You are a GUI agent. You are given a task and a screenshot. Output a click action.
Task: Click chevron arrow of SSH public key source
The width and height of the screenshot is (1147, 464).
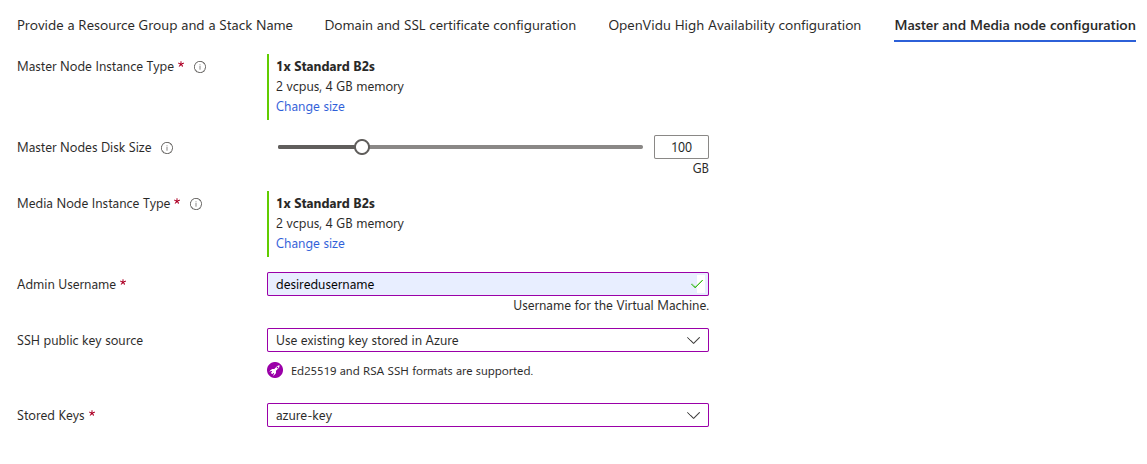tap(693, 340)
